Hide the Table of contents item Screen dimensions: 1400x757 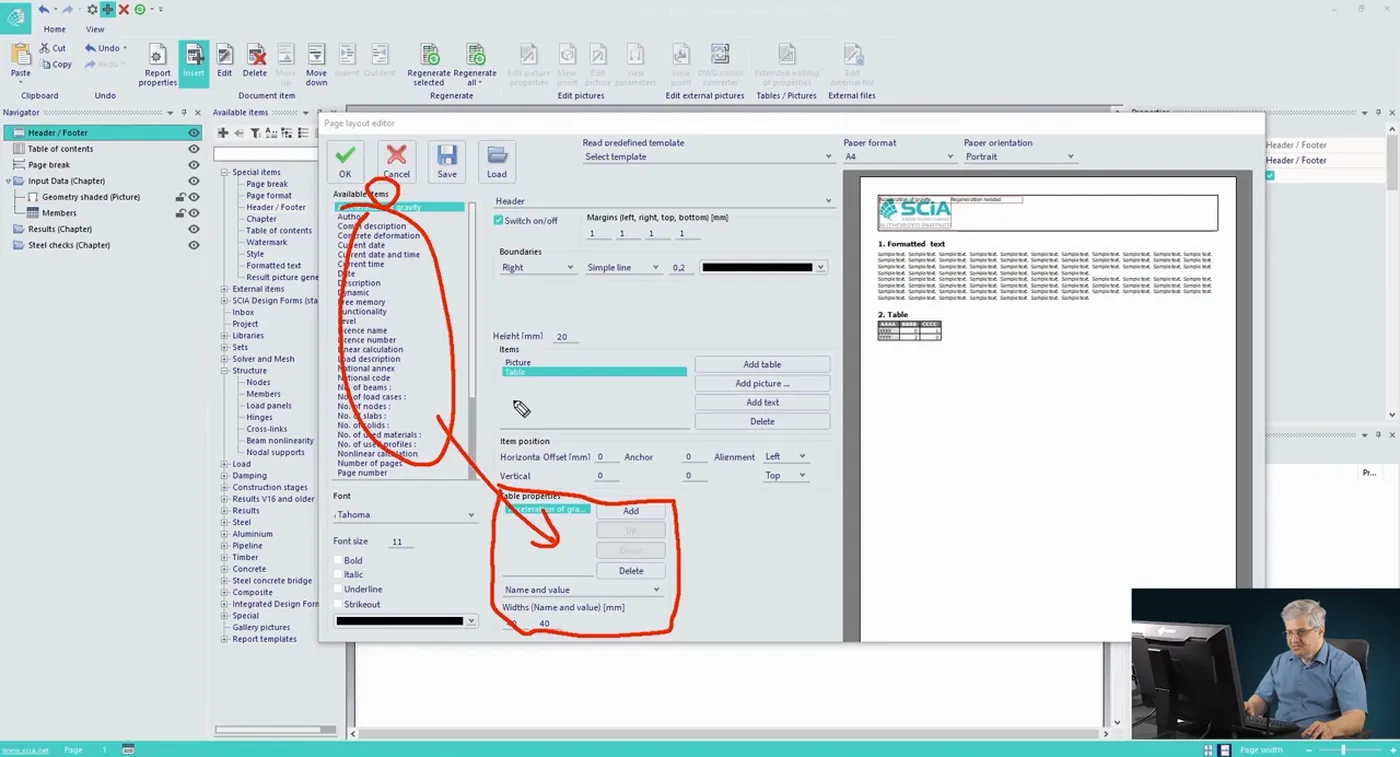(x=194, y=149)
